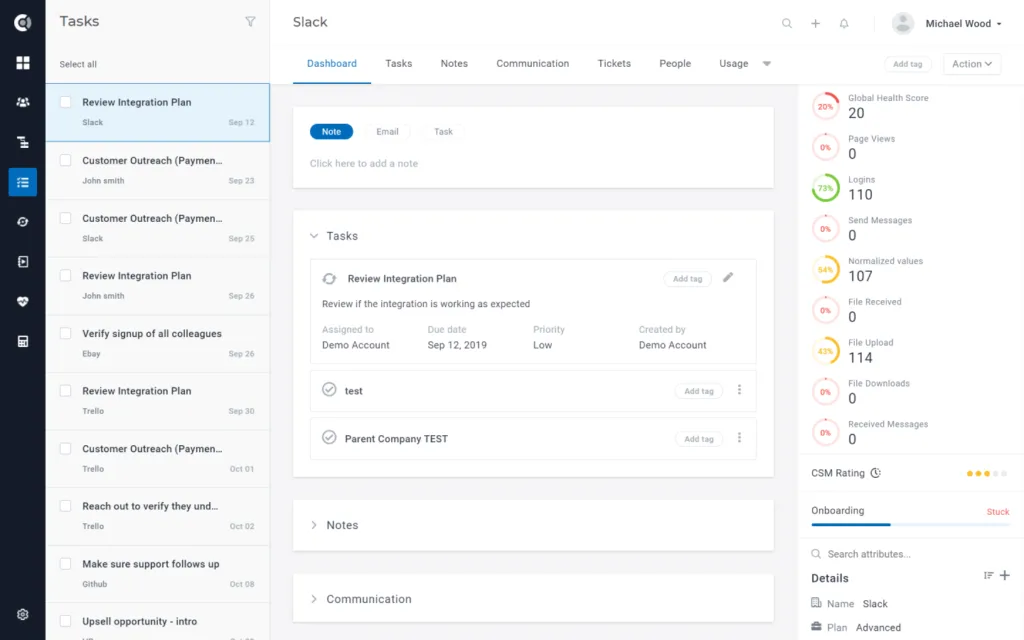Click the Search attributes field
The height and width of the screenshot is (640, 1024).
(x=910, y=554)
